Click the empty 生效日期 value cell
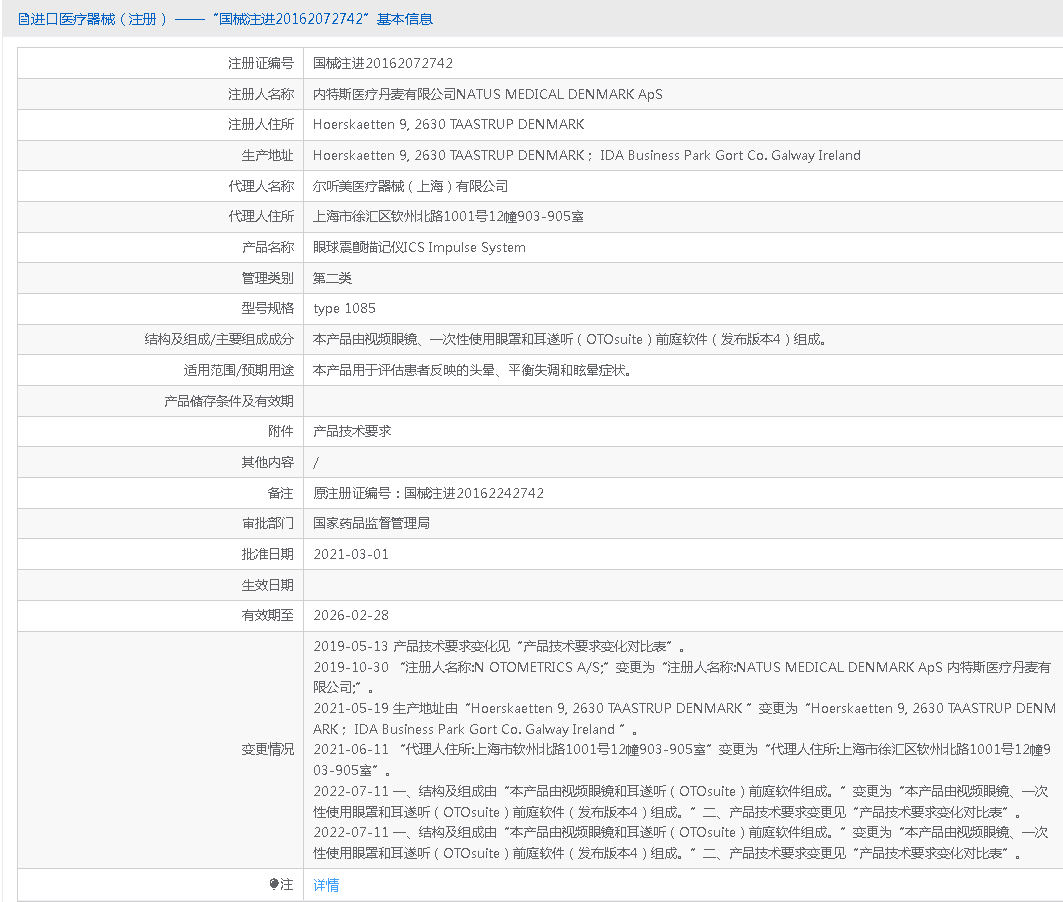Viewport: 1063px width, 902px height. pos(680,585)
